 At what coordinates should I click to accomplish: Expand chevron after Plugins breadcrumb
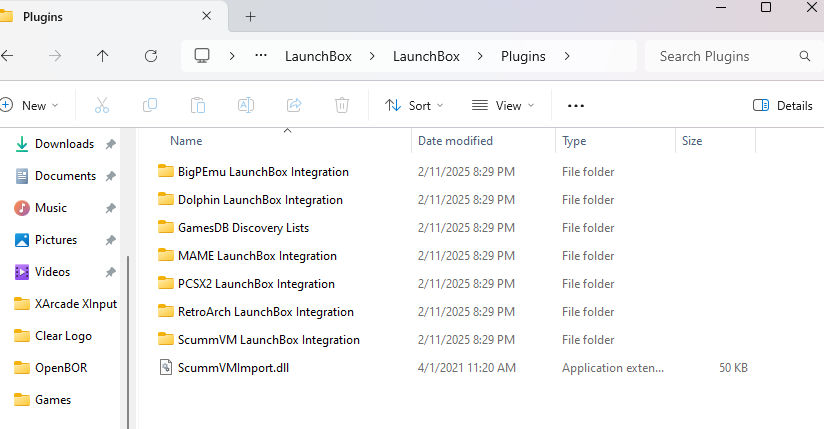566,56
